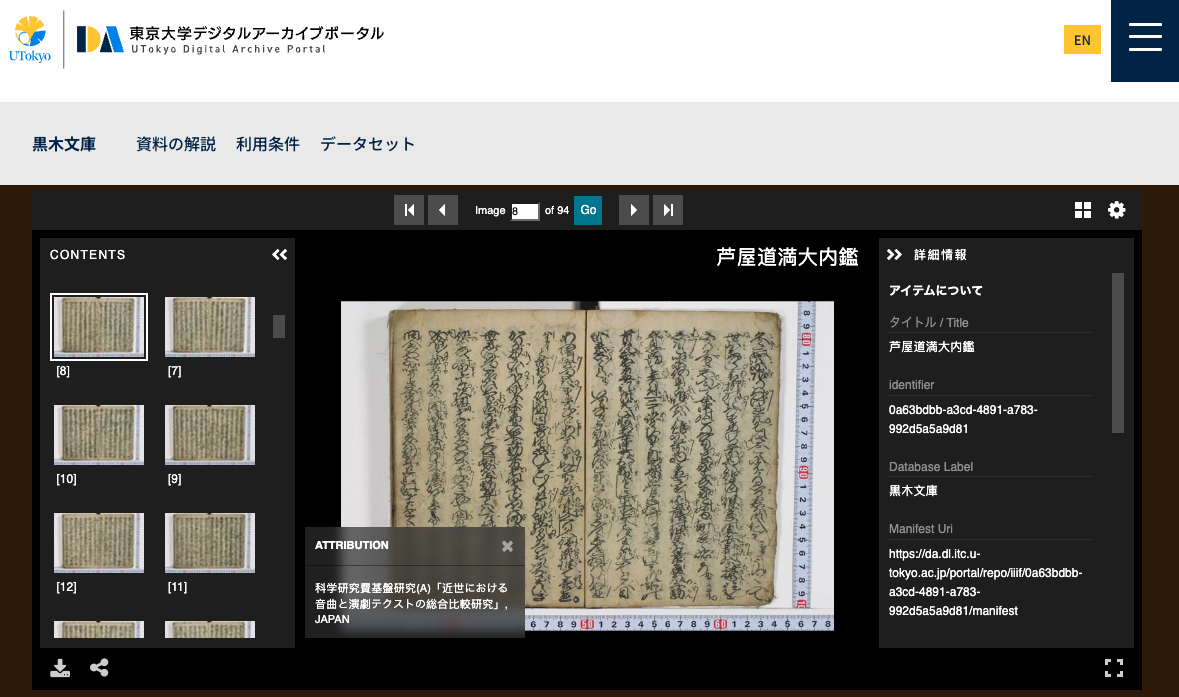1179x697 pixels.
Task: Go to the previous image
Action: click(x=443, y=210)
